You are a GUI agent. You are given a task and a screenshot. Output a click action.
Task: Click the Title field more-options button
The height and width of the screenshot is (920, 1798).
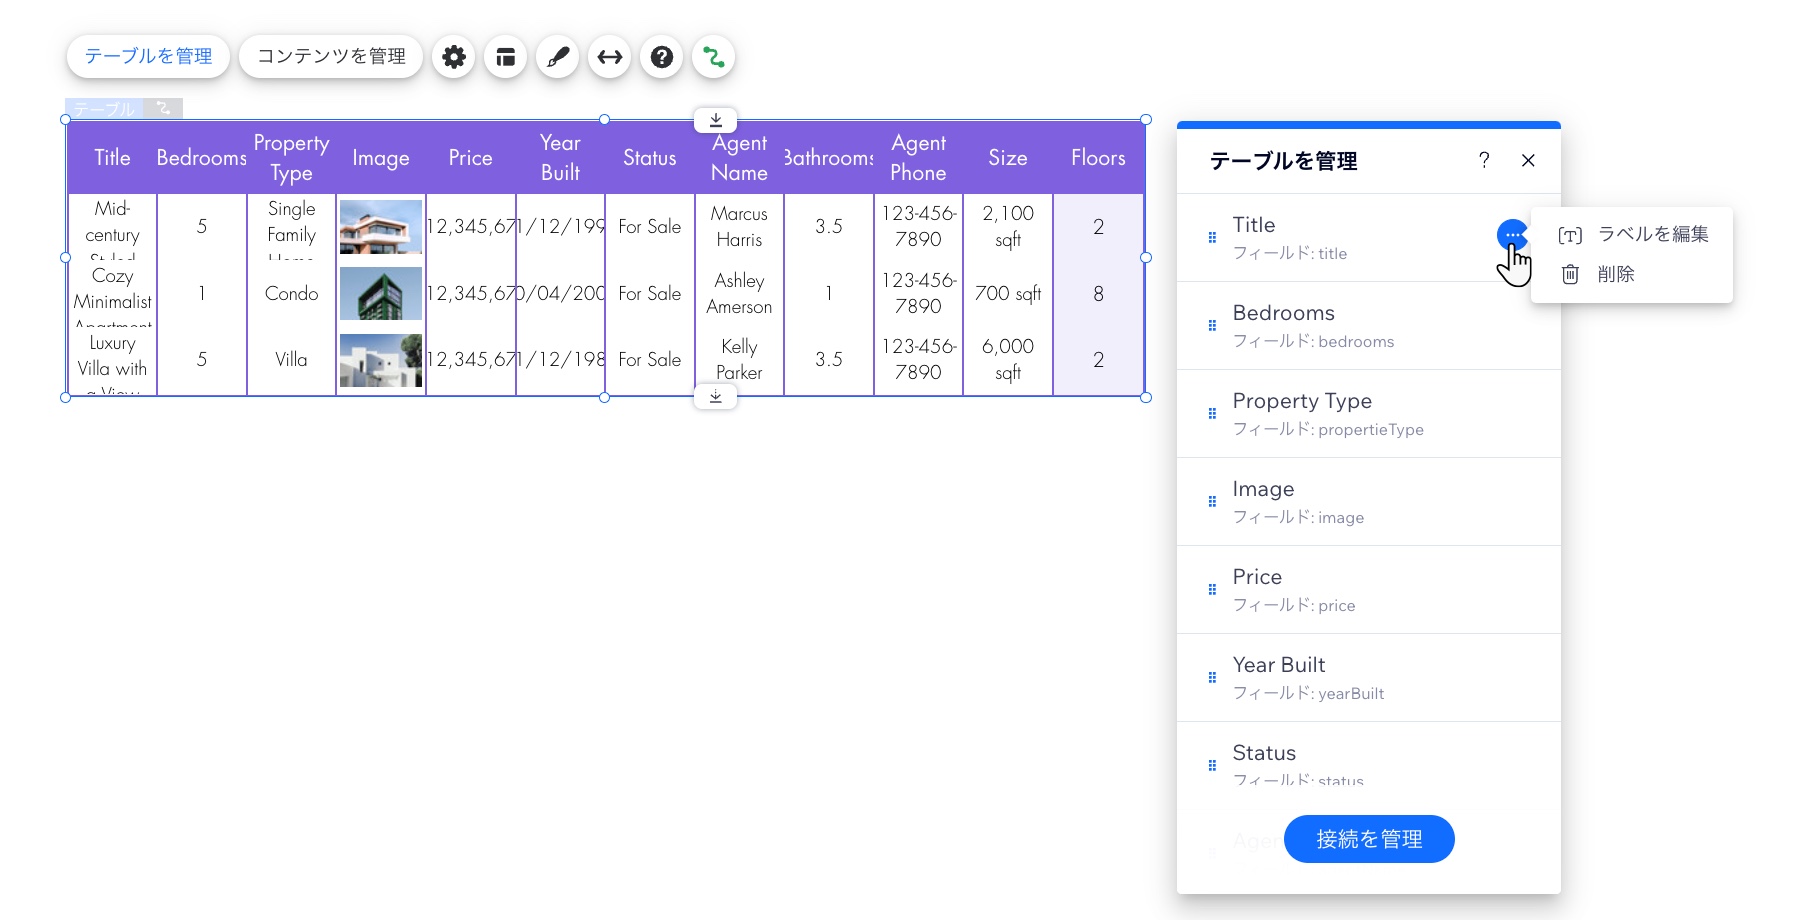click(x=1513, y=235)
